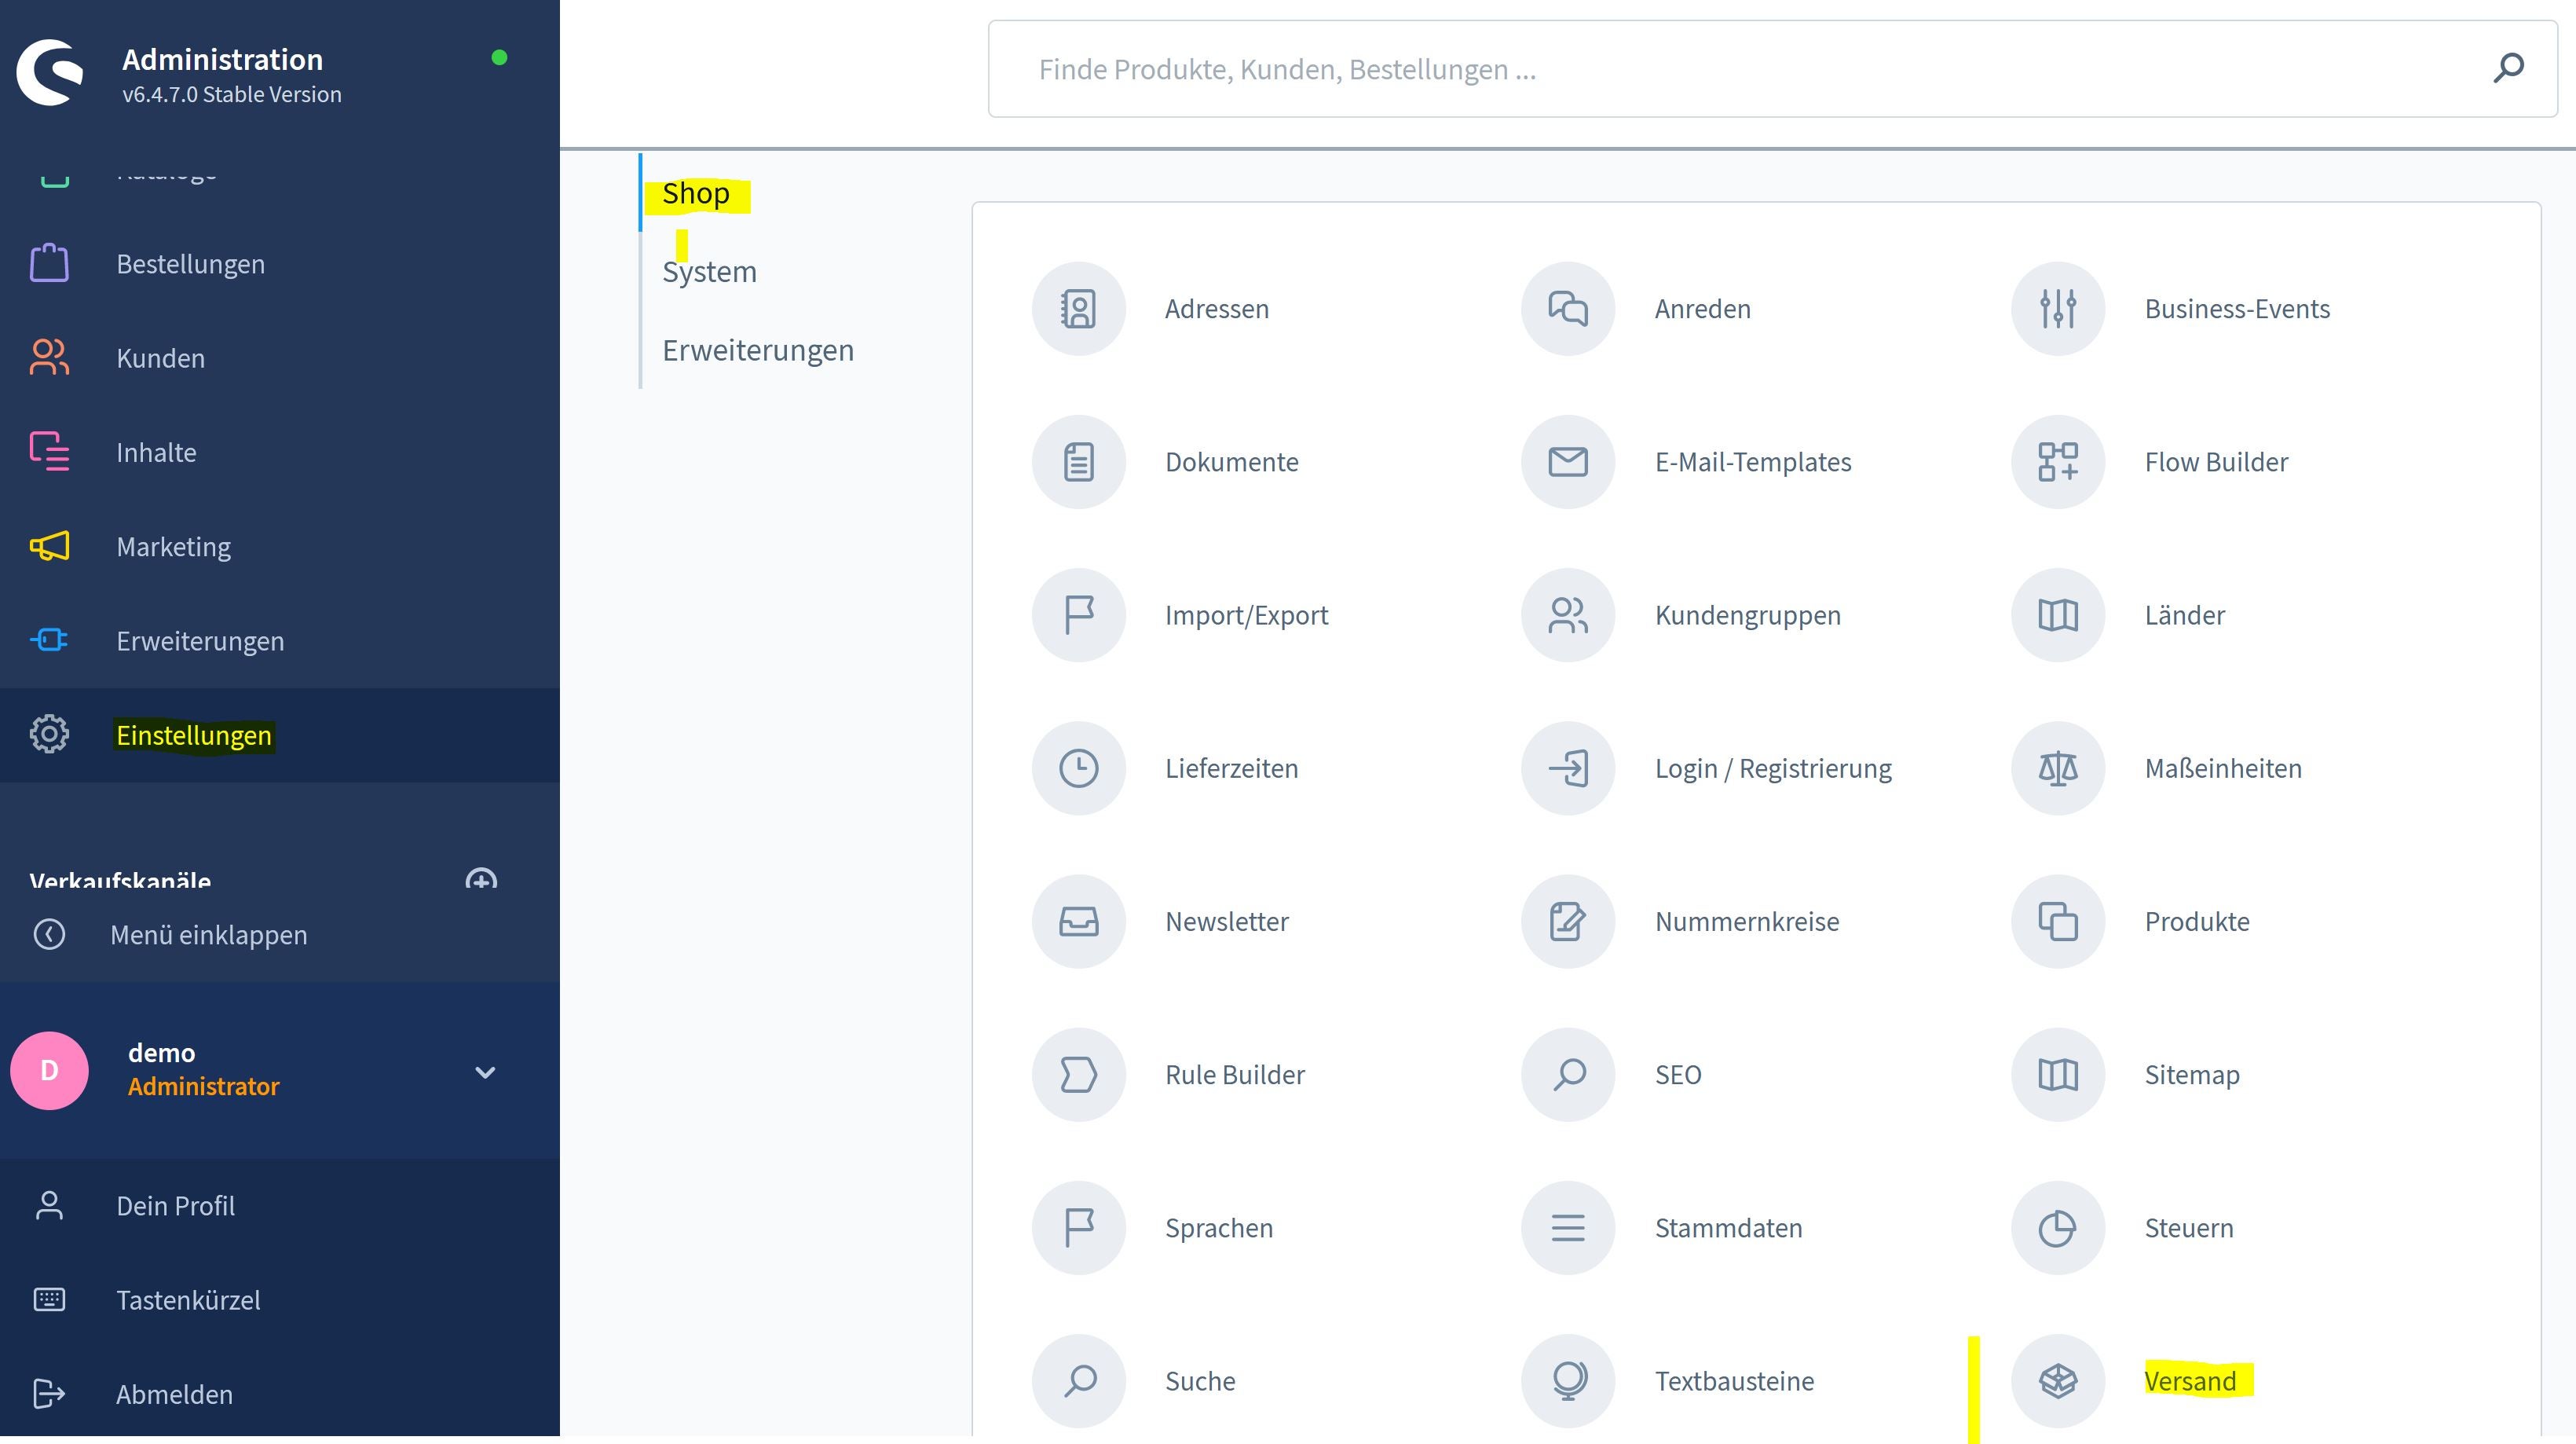Open the Business-Events sliders icon
The width and height of the screenshot is (2576, 1444).
[x=2057, y=308]
